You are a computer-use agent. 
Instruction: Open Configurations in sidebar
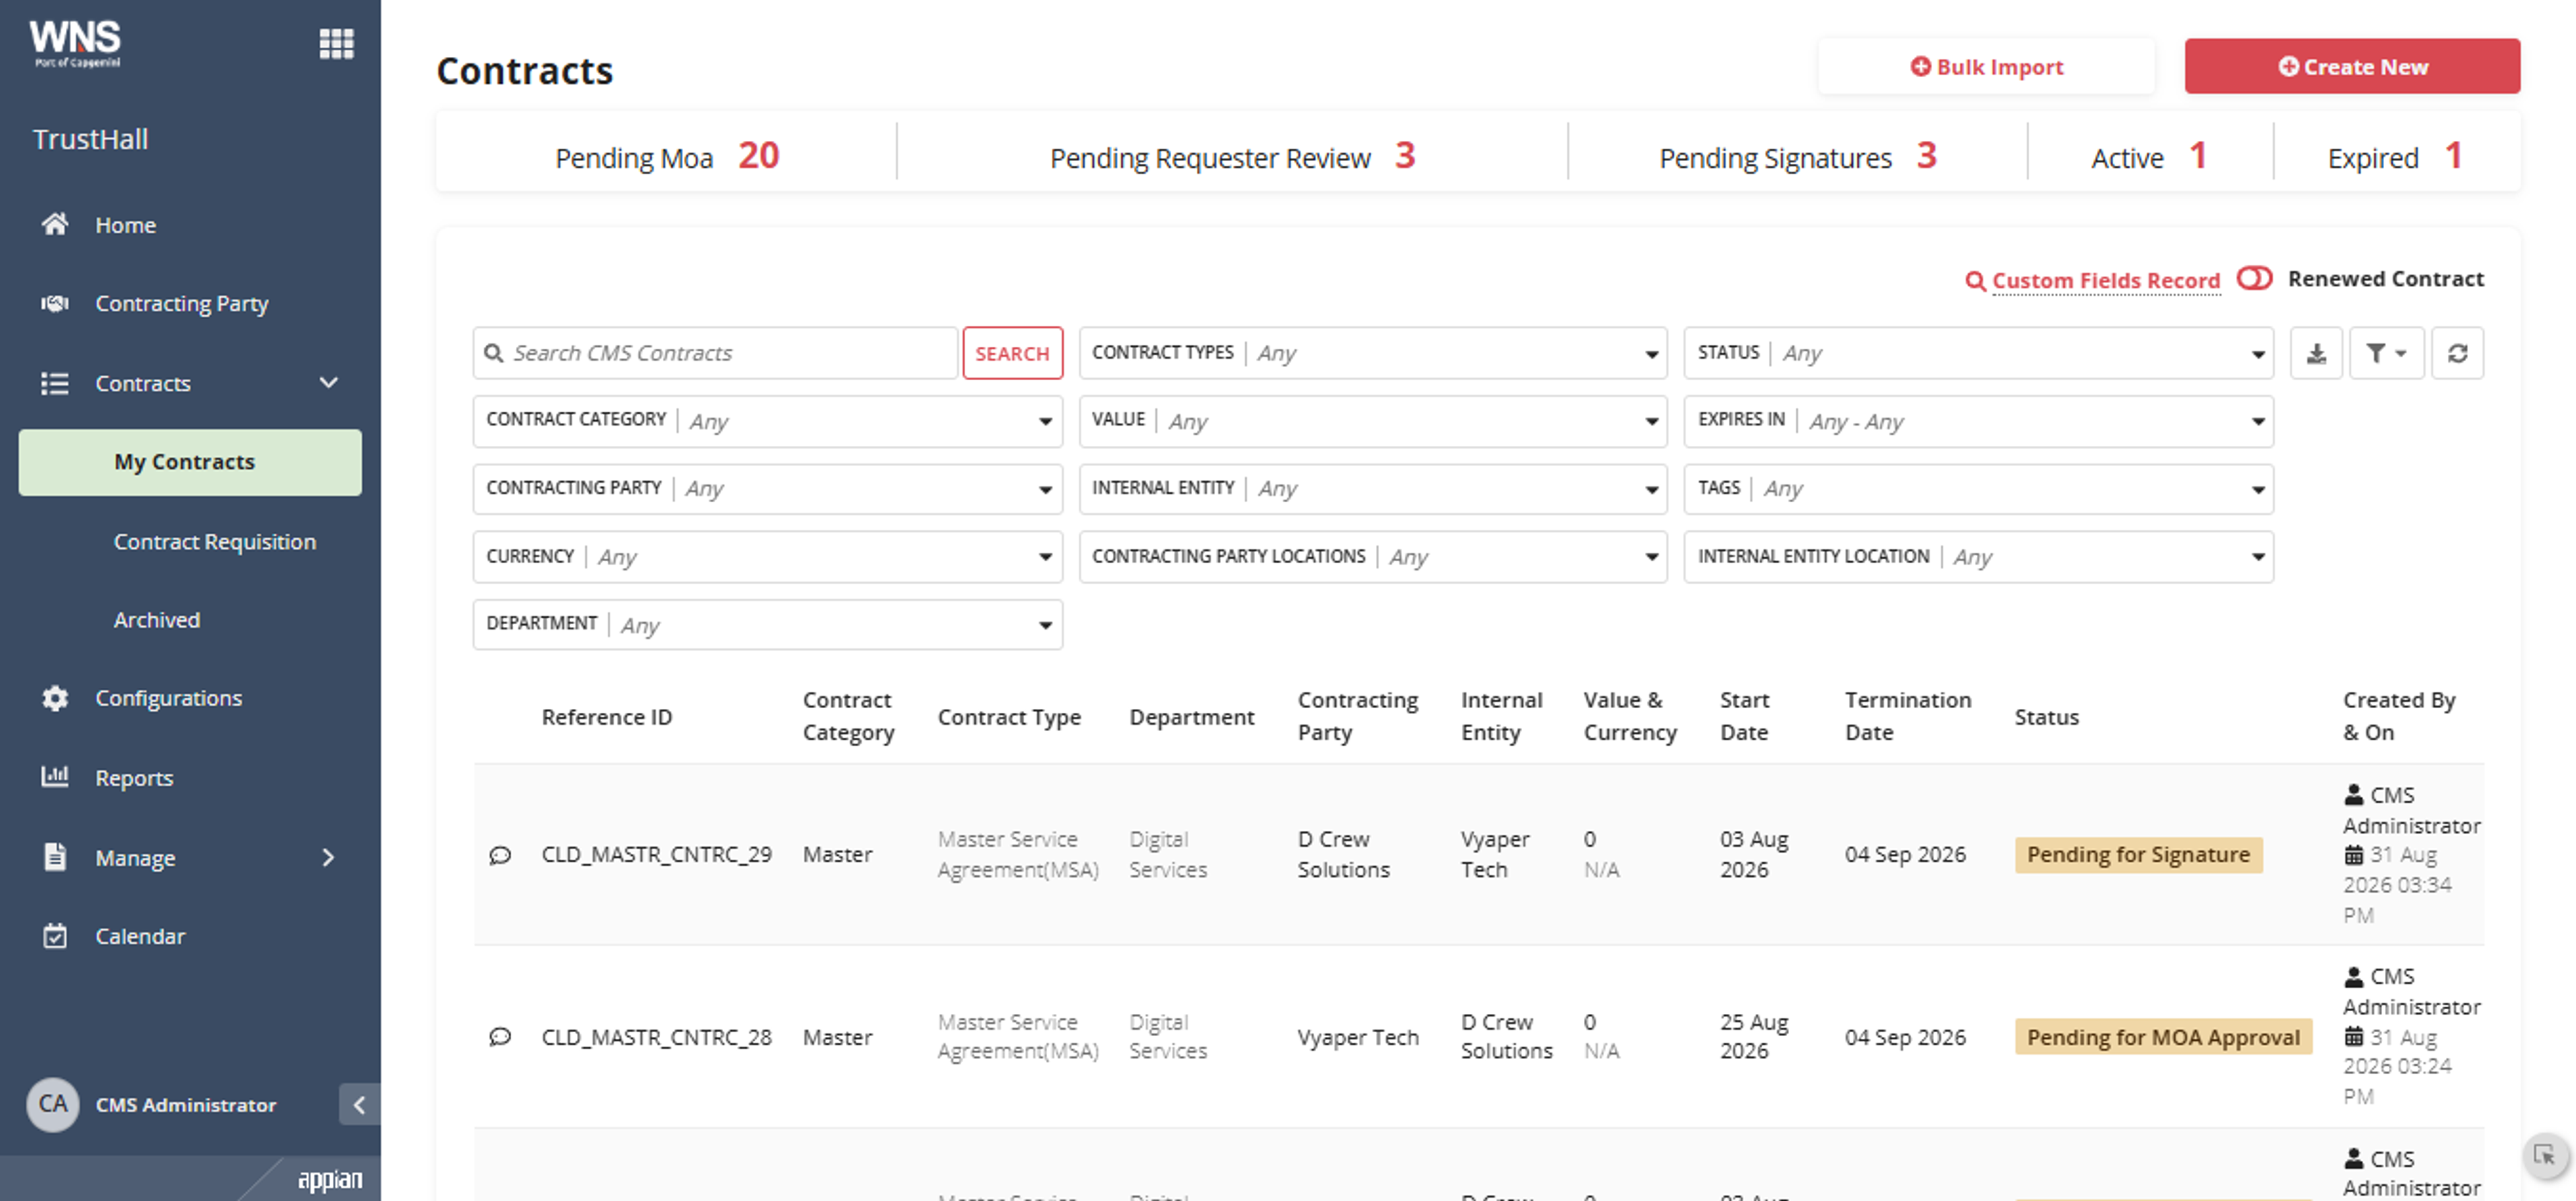point(169,698)
